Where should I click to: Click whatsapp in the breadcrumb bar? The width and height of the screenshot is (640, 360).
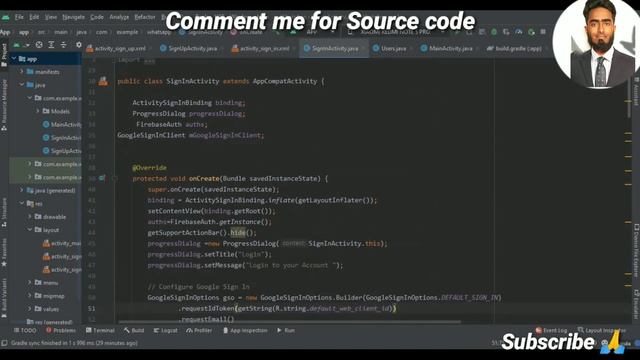(159, 32)
